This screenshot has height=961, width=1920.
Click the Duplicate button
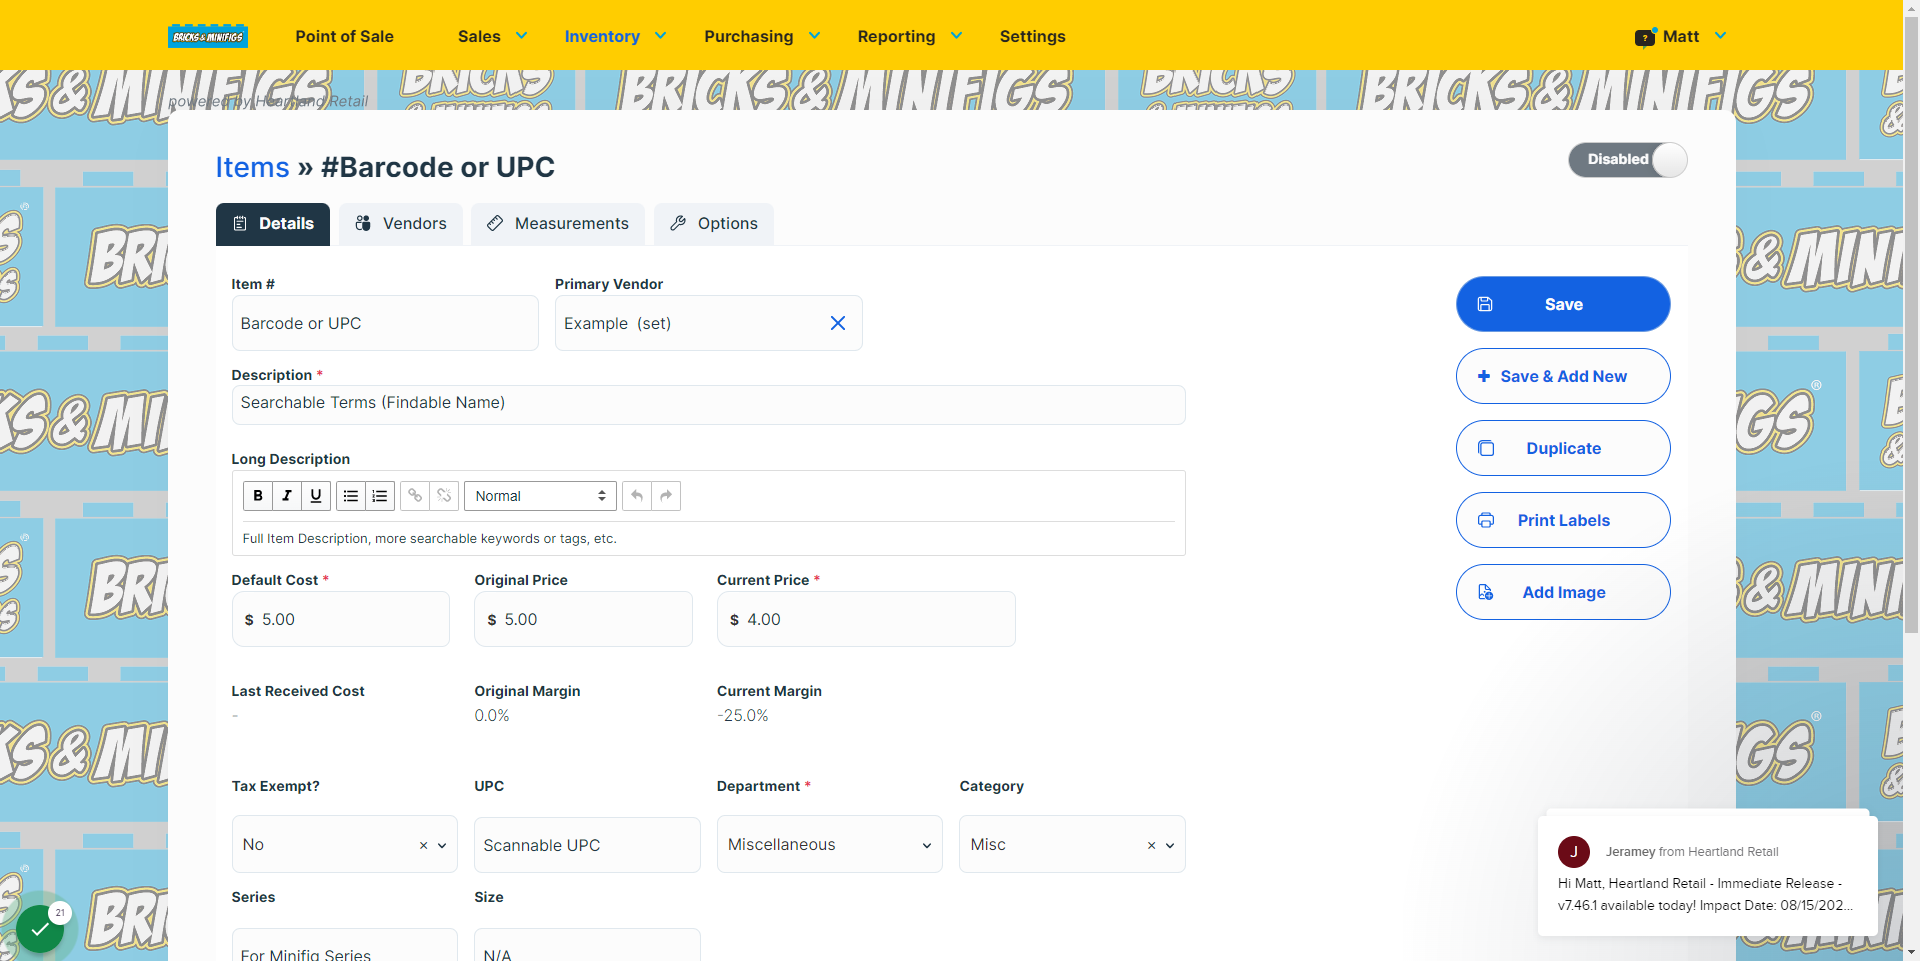pos(1563,448)
